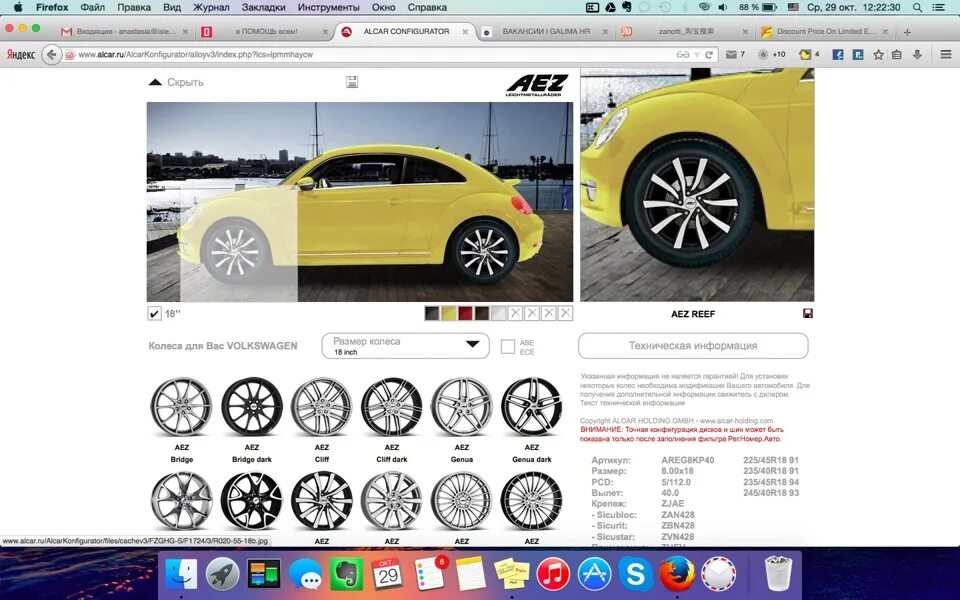Image resolution: width=960 pixels, height=600 pixels.
Task: Toggle reader view glasses icon
Action: [683, 54]
